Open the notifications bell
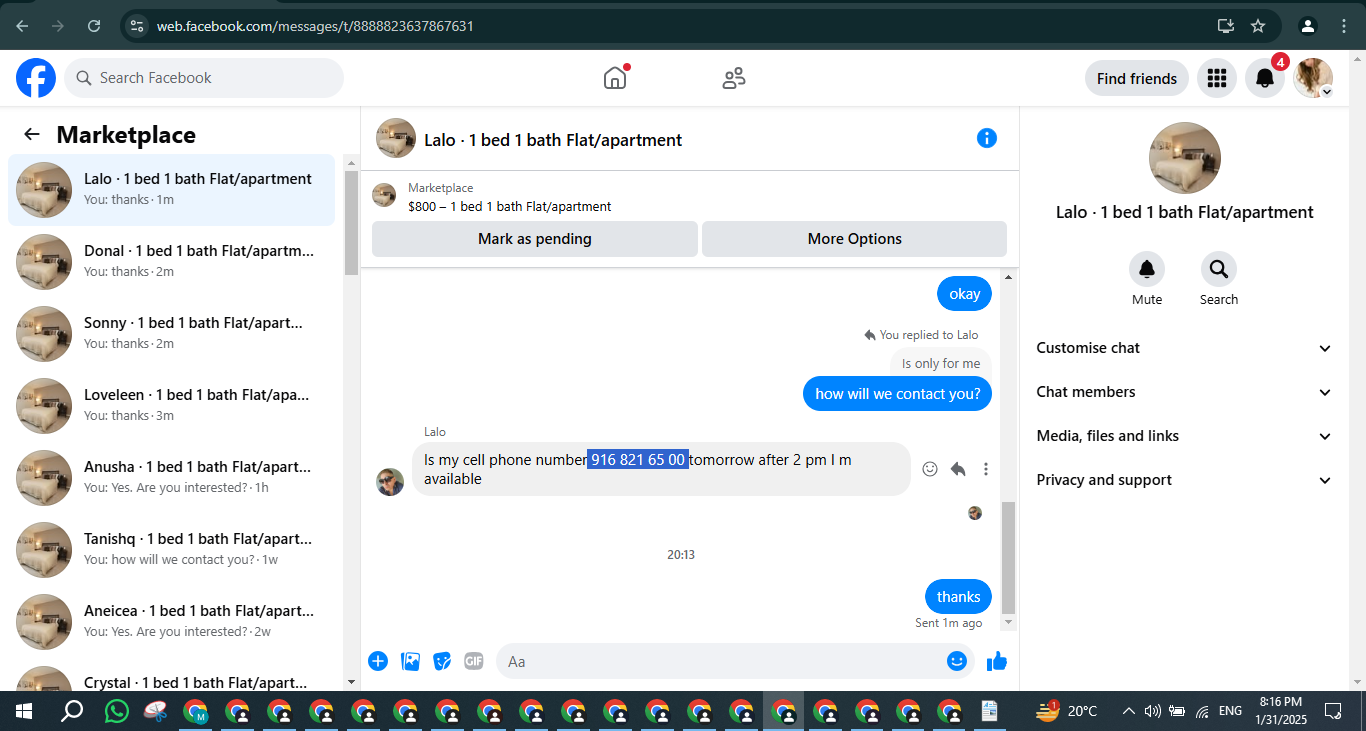Image resolution: width=1366 pixels, height=731 pixels. point(1265,78)
